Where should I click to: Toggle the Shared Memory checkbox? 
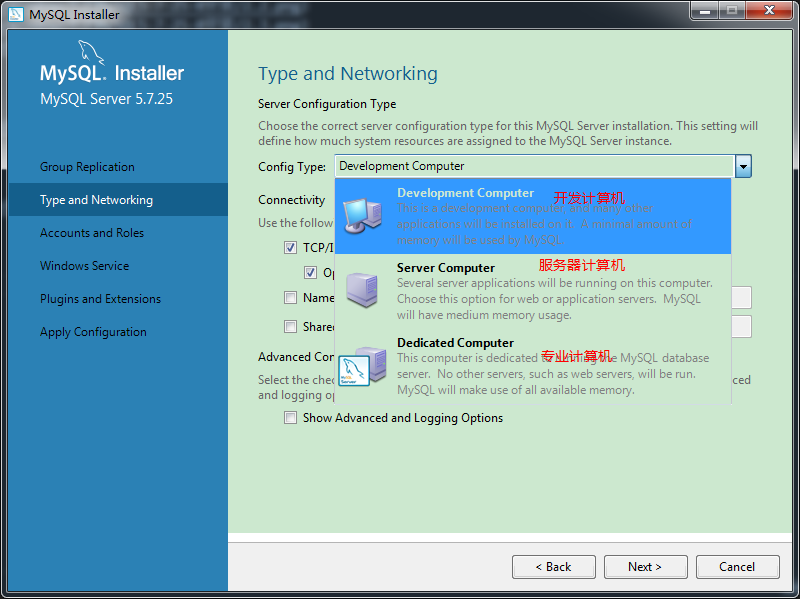[291, 326]
